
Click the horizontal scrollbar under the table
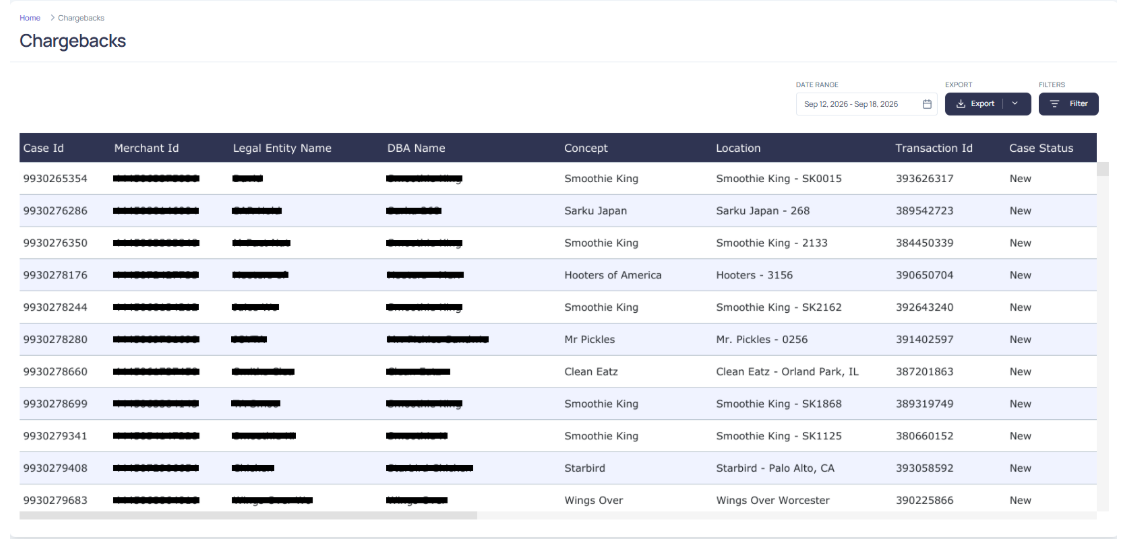(248, 515)
